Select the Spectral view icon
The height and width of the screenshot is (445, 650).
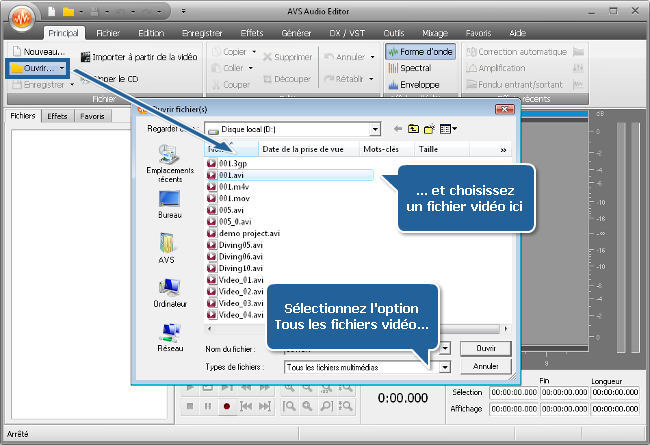tap(412, 69)
